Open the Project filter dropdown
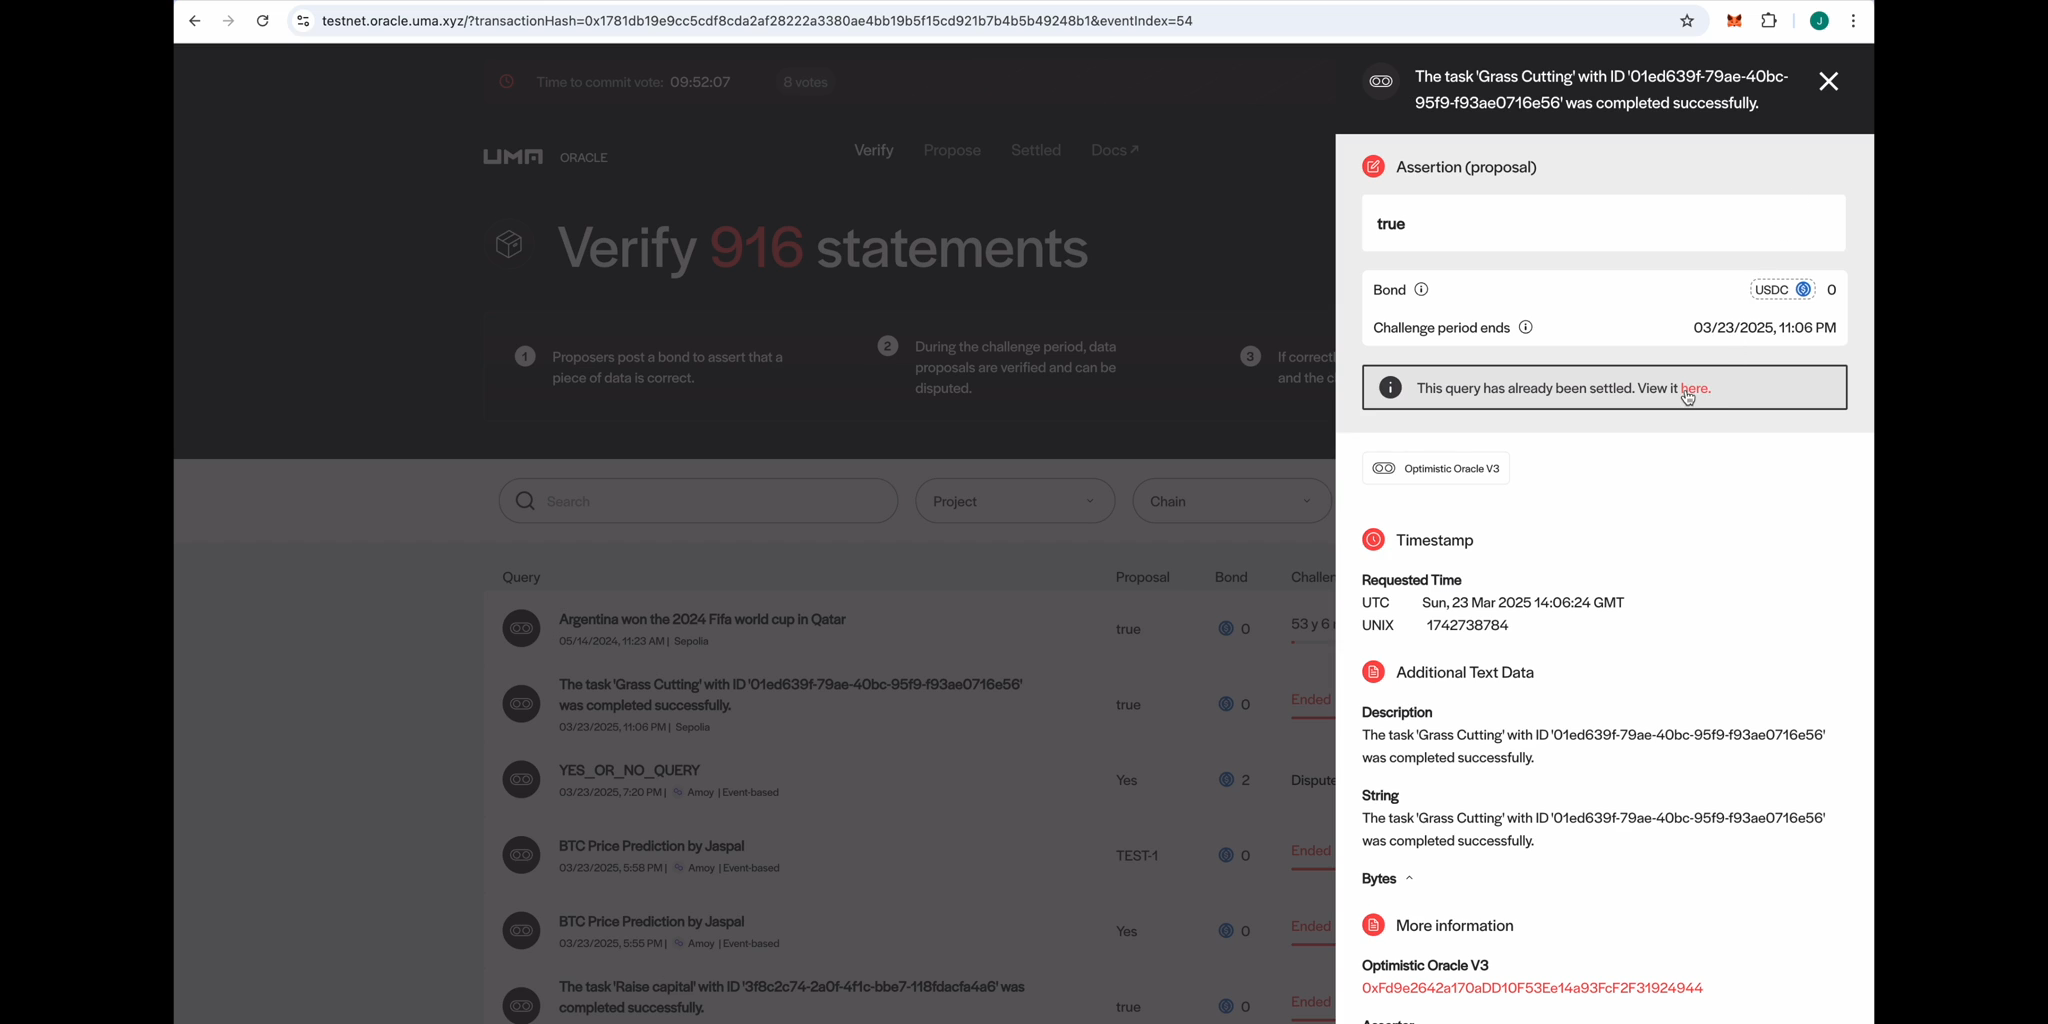 click(1015, 501)
